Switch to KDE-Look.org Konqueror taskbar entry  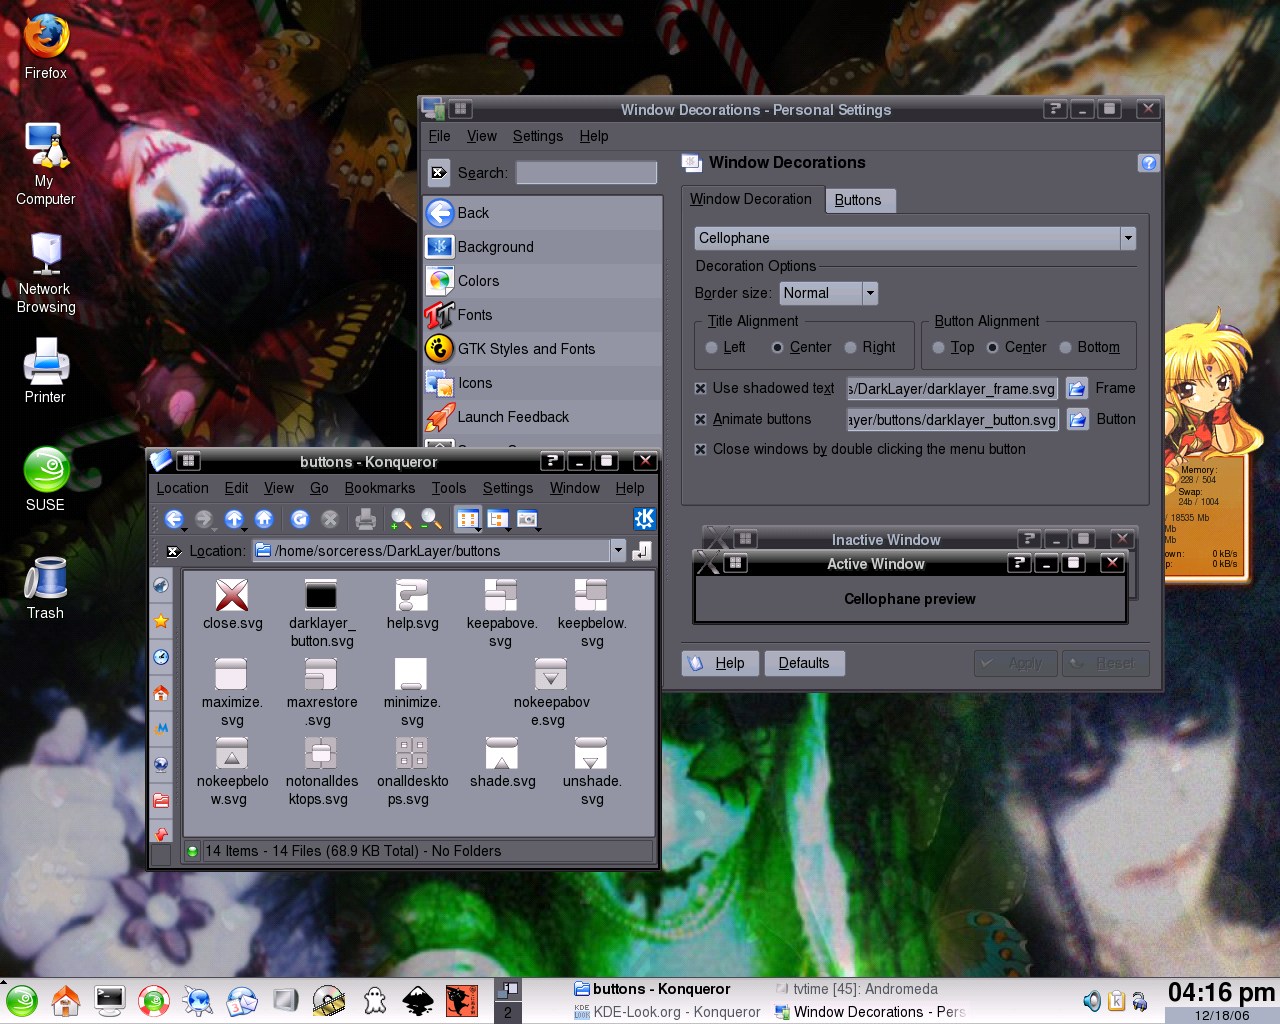[667, 1012]
